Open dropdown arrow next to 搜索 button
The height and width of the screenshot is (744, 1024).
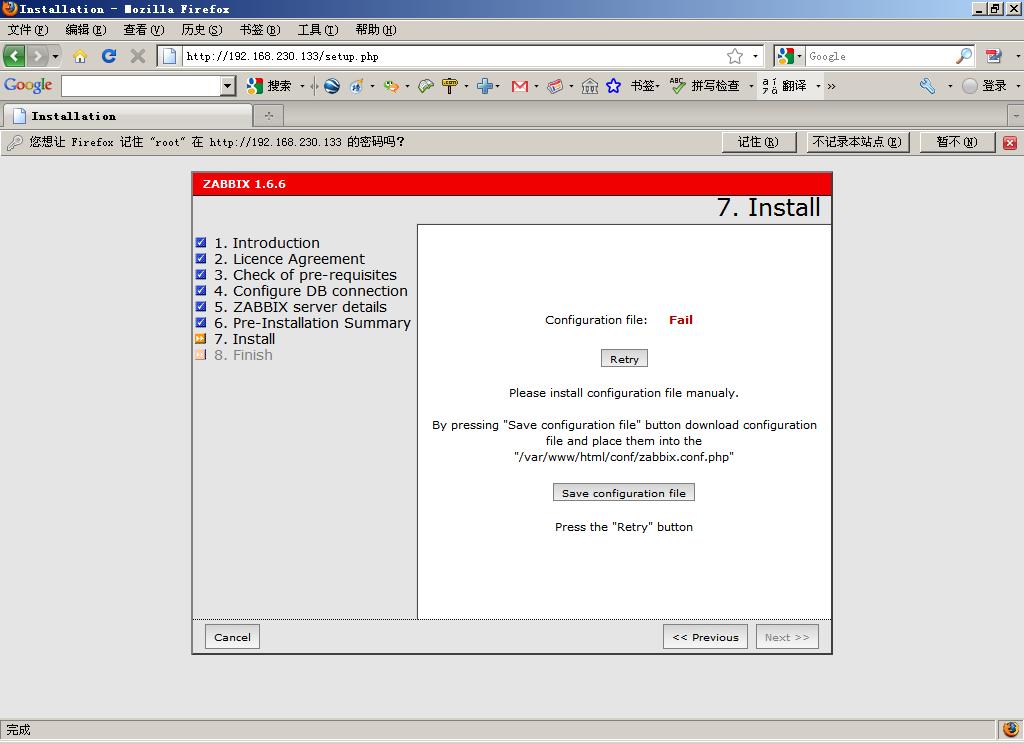(x=302, y=86)
